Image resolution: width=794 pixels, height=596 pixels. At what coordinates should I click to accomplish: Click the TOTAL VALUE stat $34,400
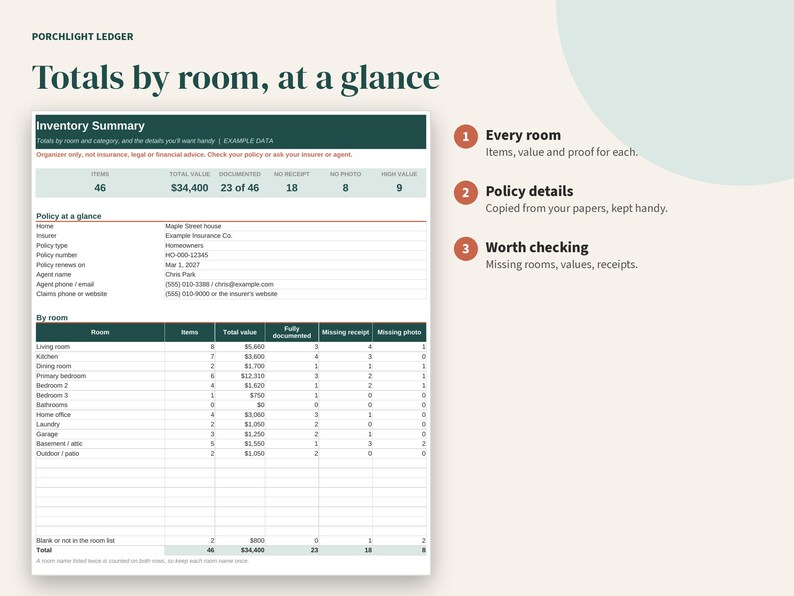pos(189,182)
